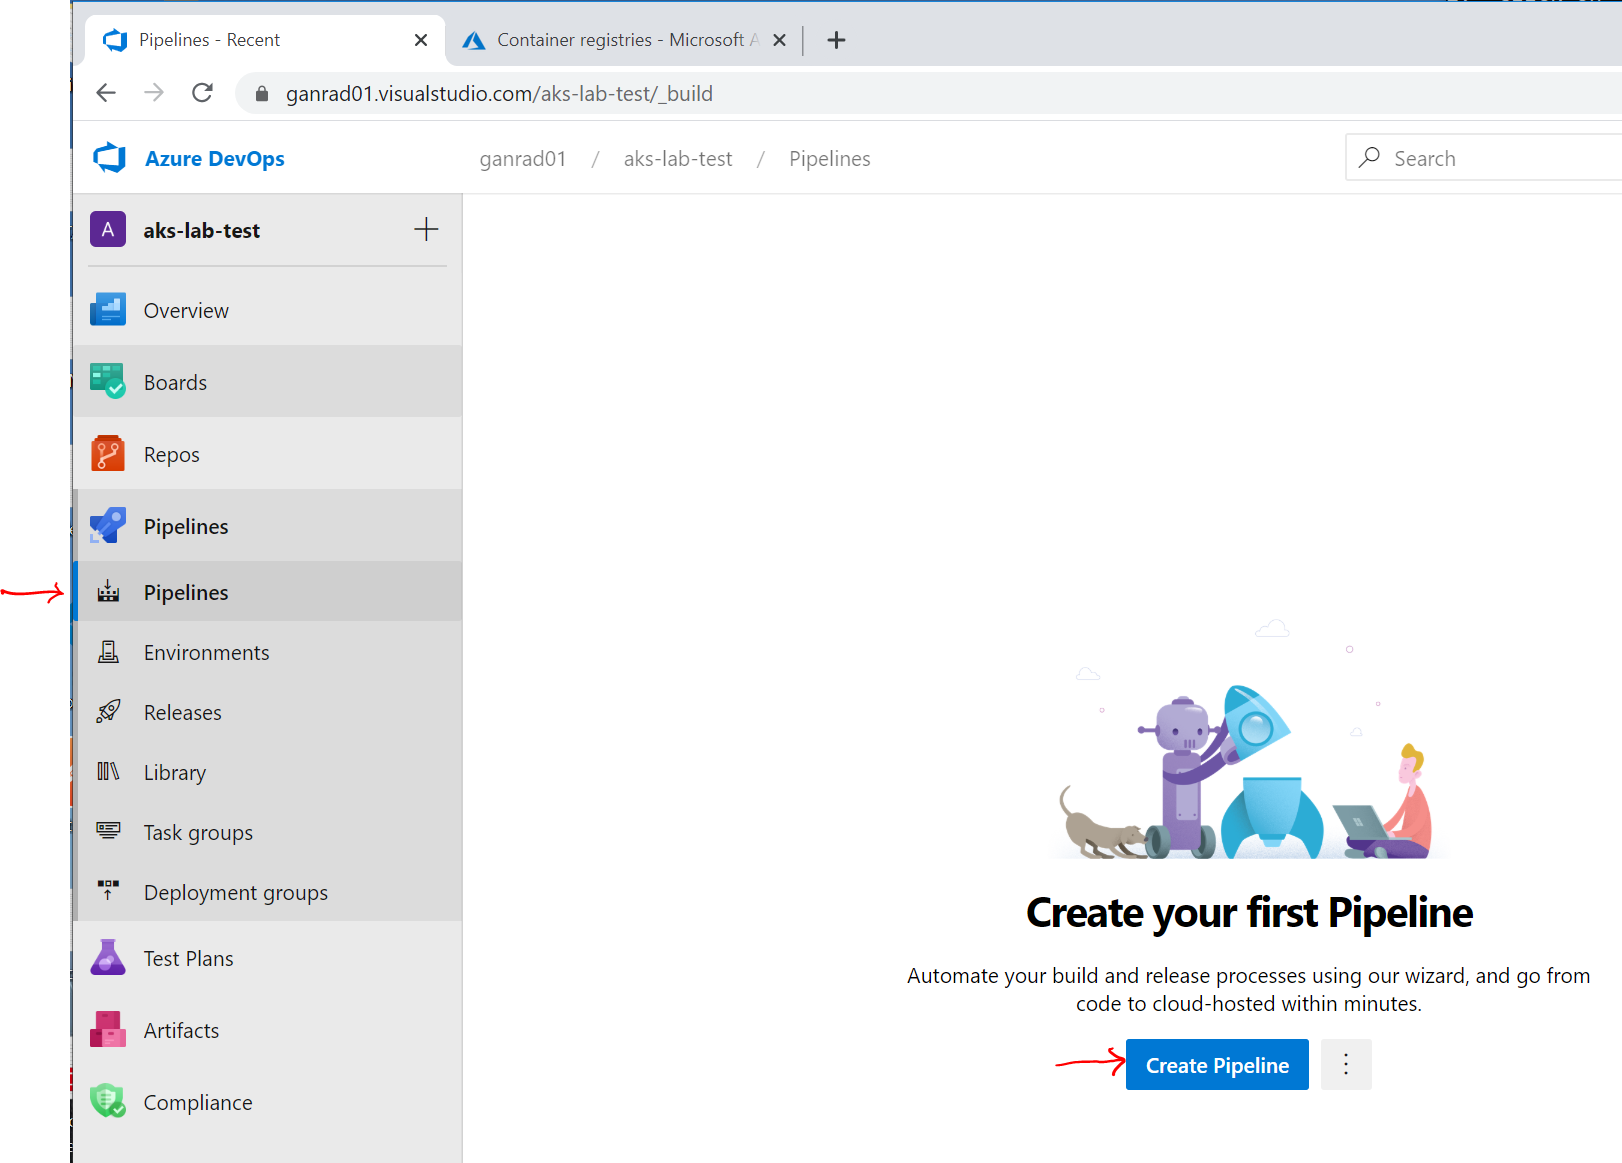Screen dimensions: 1622x1163
Task: Click the aks-lab-test project avatar icon
Action: 108,229
